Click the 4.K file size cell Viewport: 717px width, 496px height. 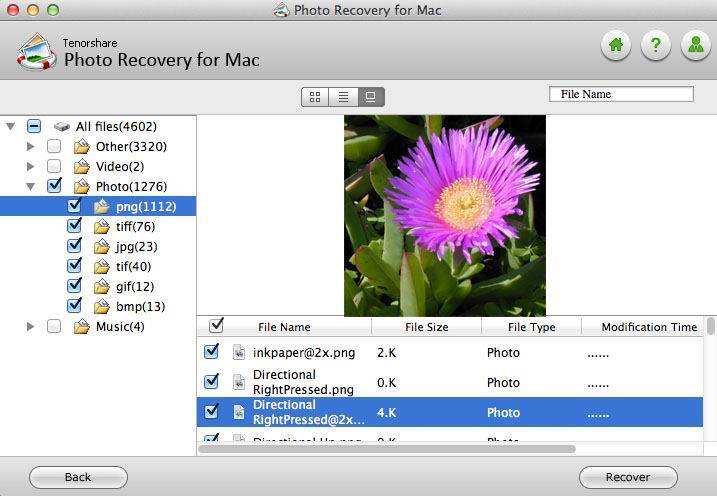tap(386, 413)
